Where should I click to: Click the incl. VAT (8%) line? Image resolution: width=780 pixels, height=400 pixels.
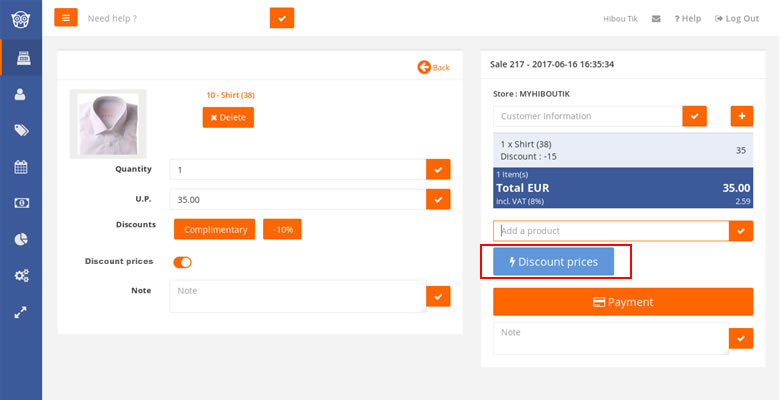click(520, 201)
